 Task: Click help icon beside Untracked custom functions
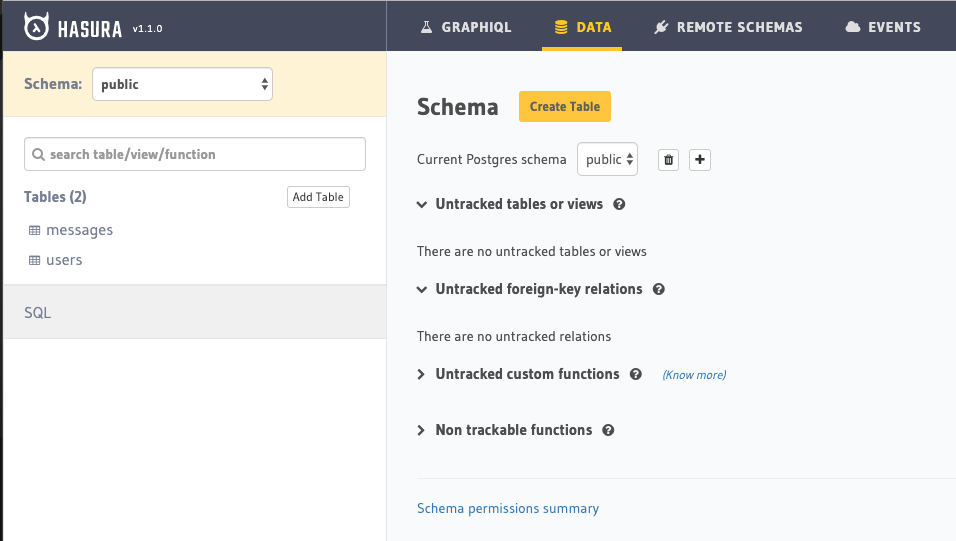coord(636,374)
